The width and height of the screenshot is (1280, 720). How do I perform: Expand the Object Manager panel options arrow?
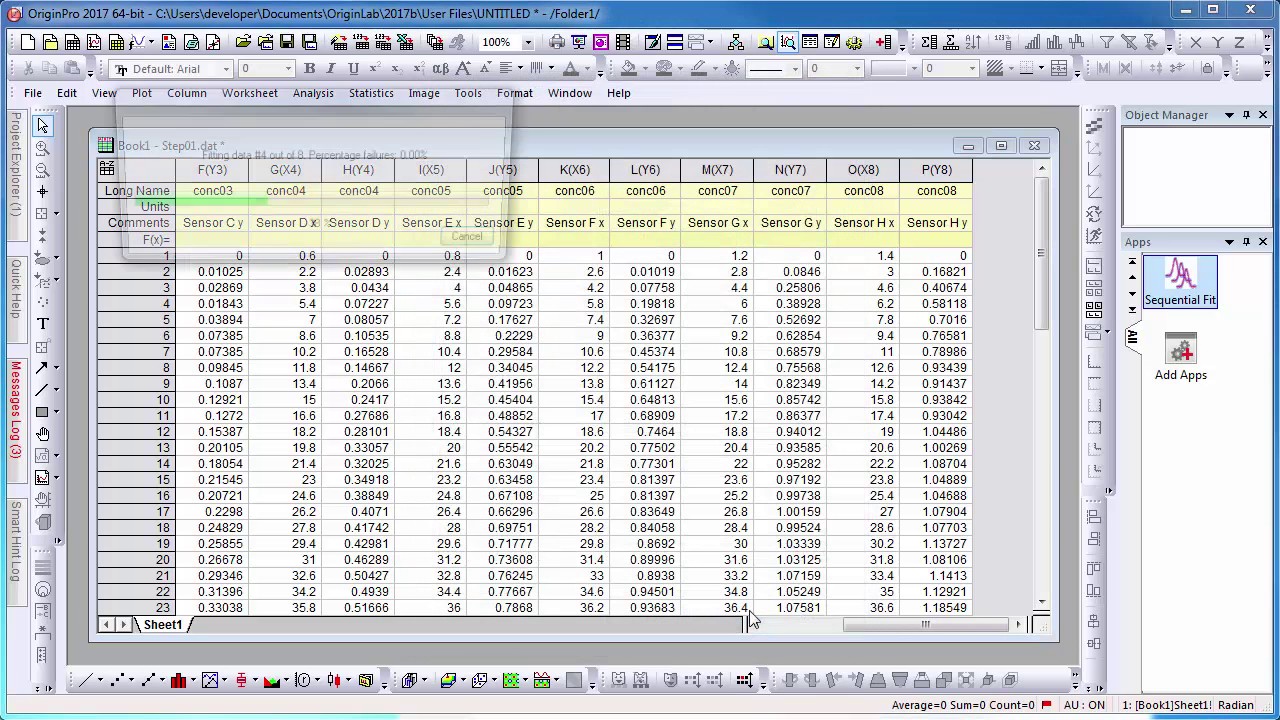click(1229, 115)
